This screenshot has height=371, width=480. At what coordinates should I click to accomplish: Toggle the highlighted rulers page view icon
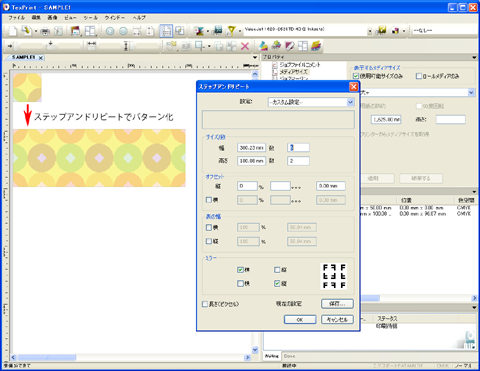(166, 31)
